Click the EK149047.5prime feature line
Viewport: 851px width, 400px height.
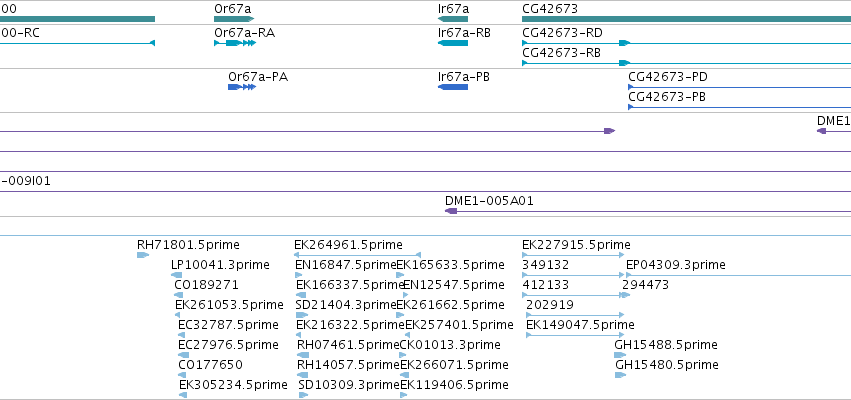(x=576, y=335)
